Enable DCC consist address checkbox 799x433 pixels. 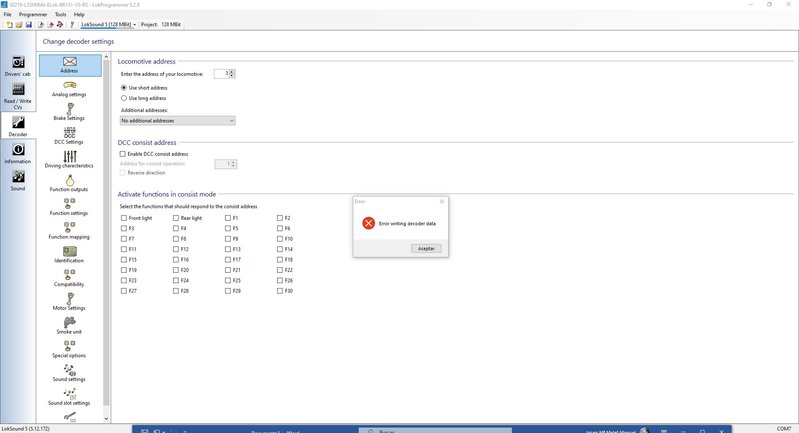[122, 154]
